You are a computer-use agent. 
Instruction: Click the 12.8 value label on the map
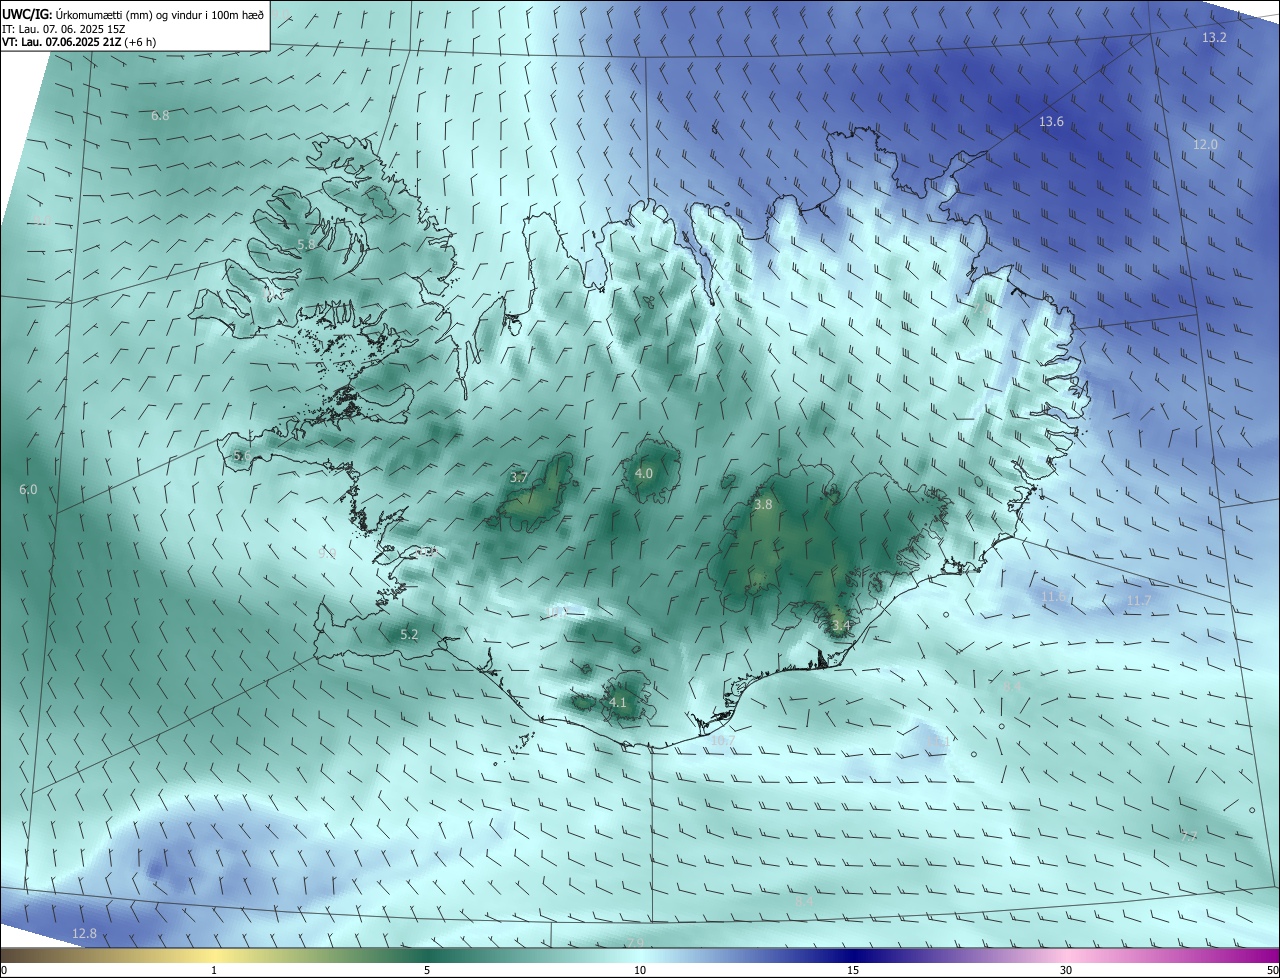(85, 934)
